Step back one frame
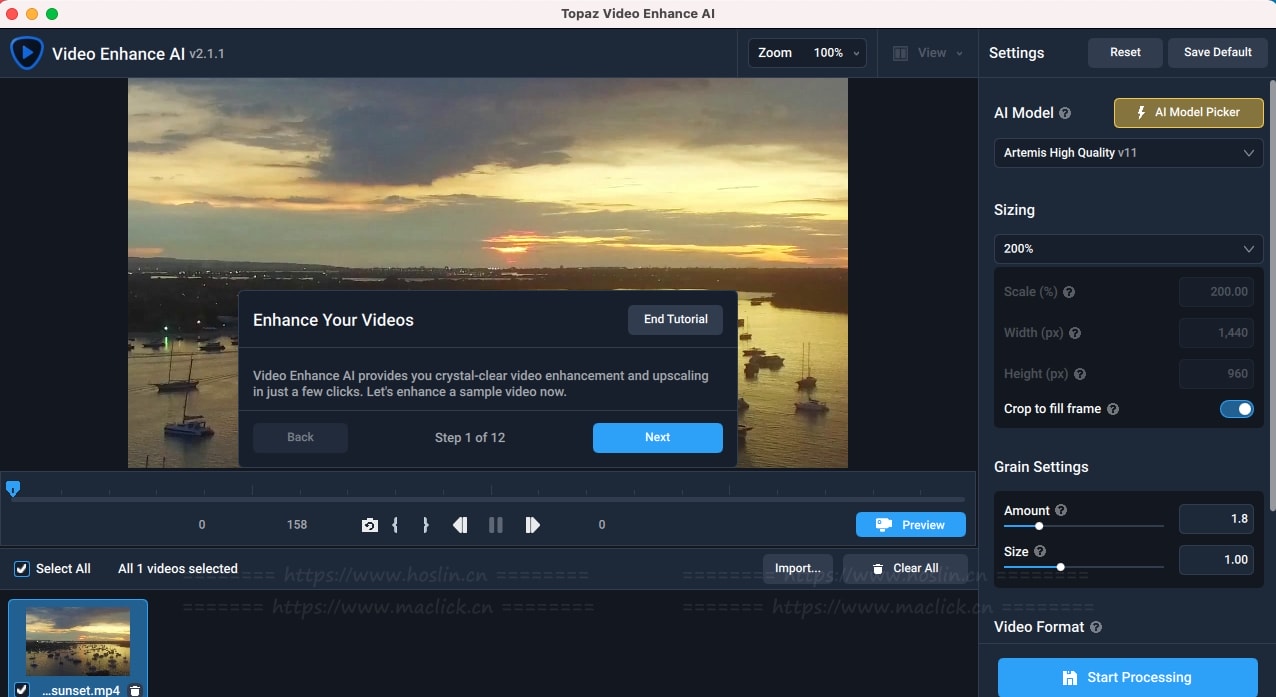The width and height of the screenshot is (1276, 697). click(x=460, y=525)
